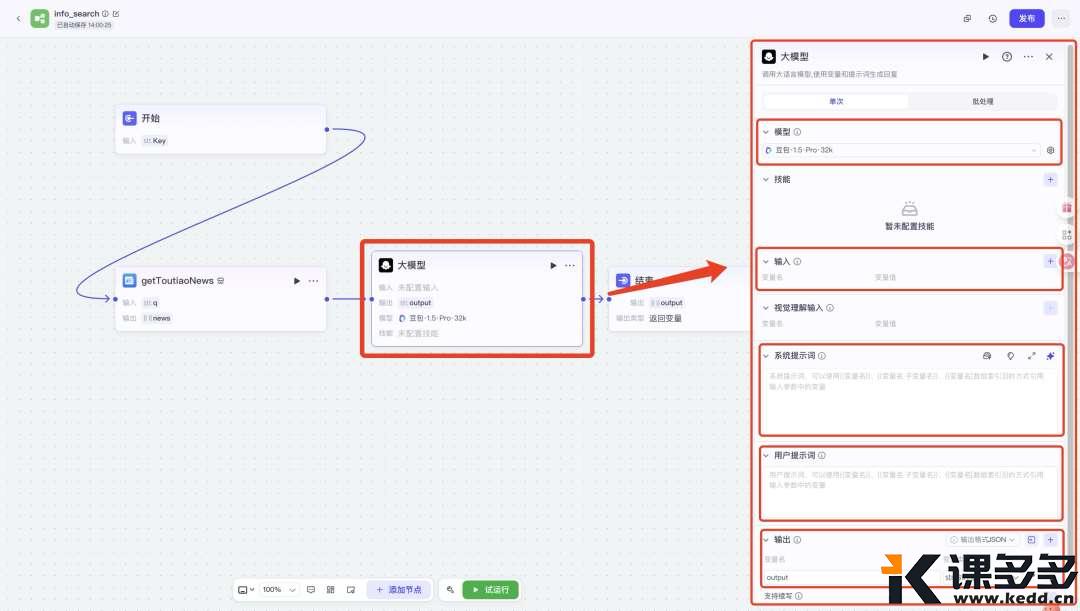Open 大模型 canvas node more options
The width and height of the screenshot is (1080, 611).
point(570,265)
